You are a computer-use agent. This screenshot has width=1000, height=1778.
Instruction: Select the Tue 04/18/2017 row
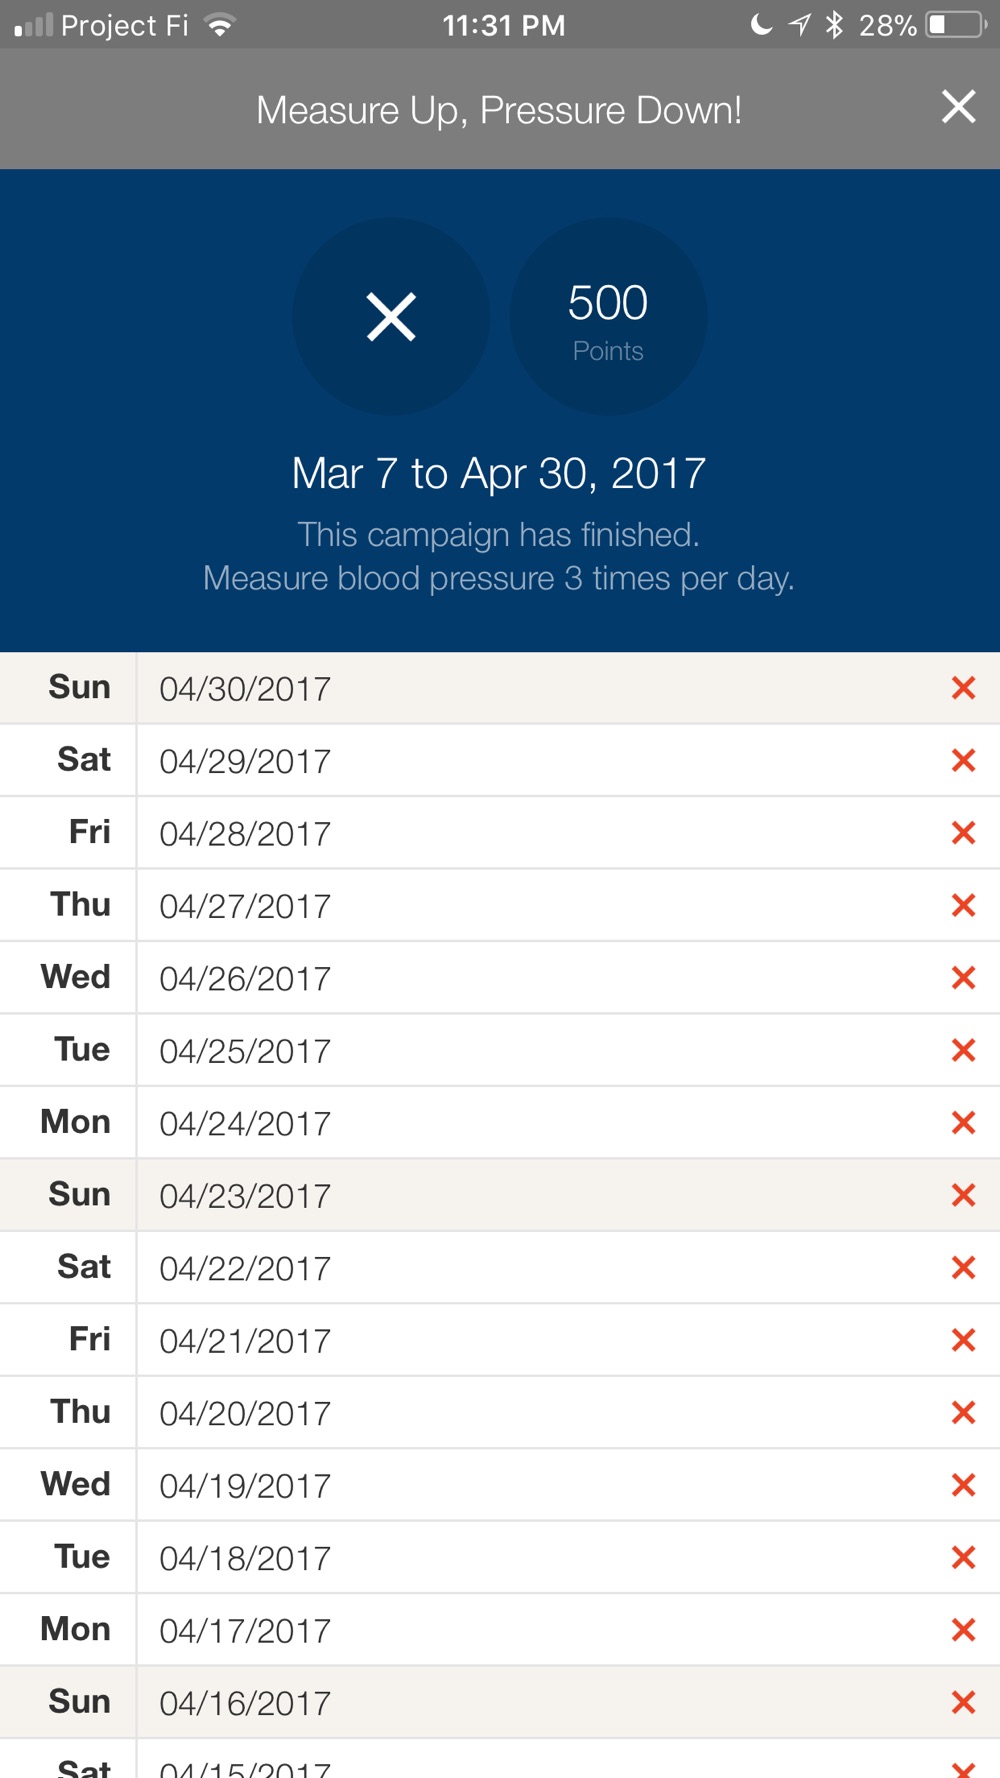point(500,1558)
